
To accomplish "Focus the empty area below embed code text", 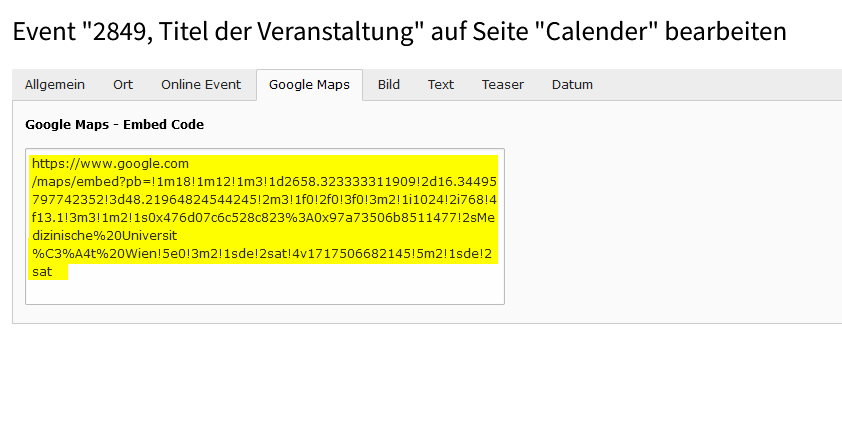I will (x=265, y=291).
